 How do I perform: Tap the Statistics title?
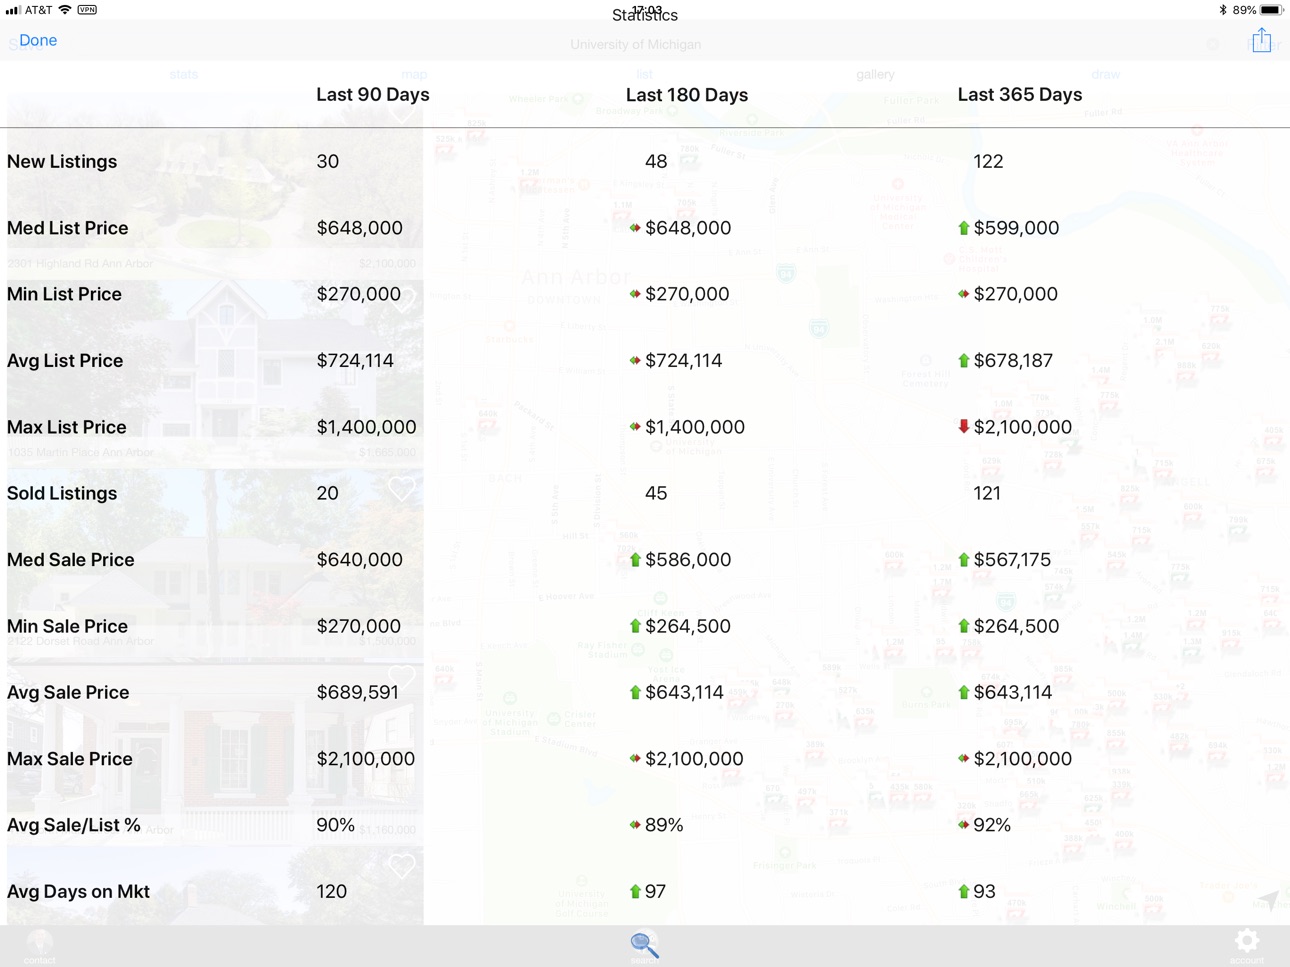645,15
